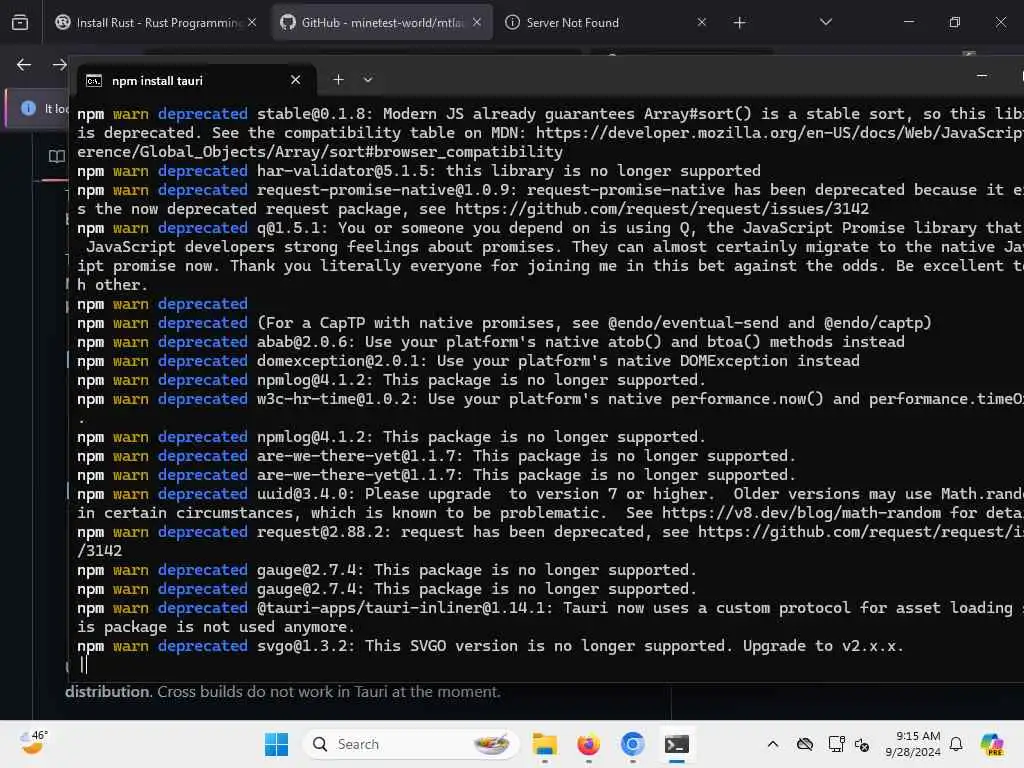The image size is (1024, 768).
Task: Add a new terminal tab
Action: coord(338,80)
